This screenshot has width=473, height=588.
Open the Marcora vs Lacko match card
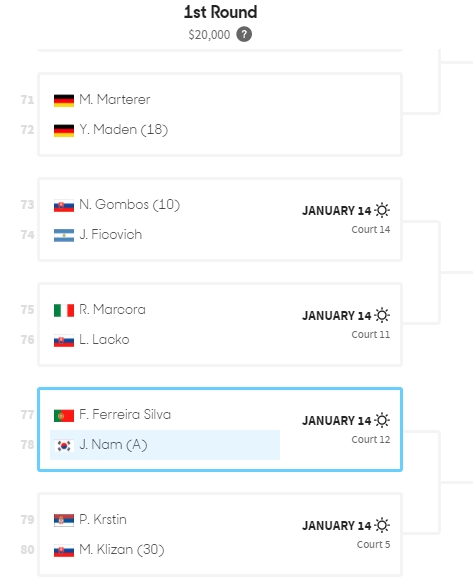220,325
